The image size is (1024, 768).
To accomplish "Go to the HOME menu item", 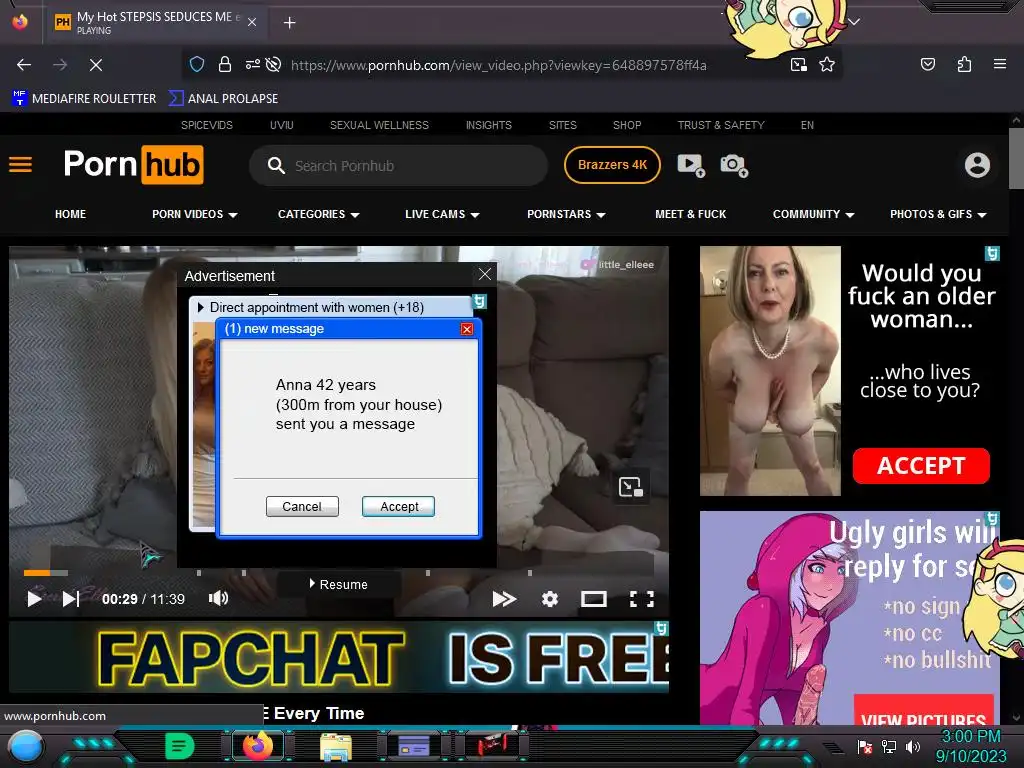I will [x=71, y=214].
